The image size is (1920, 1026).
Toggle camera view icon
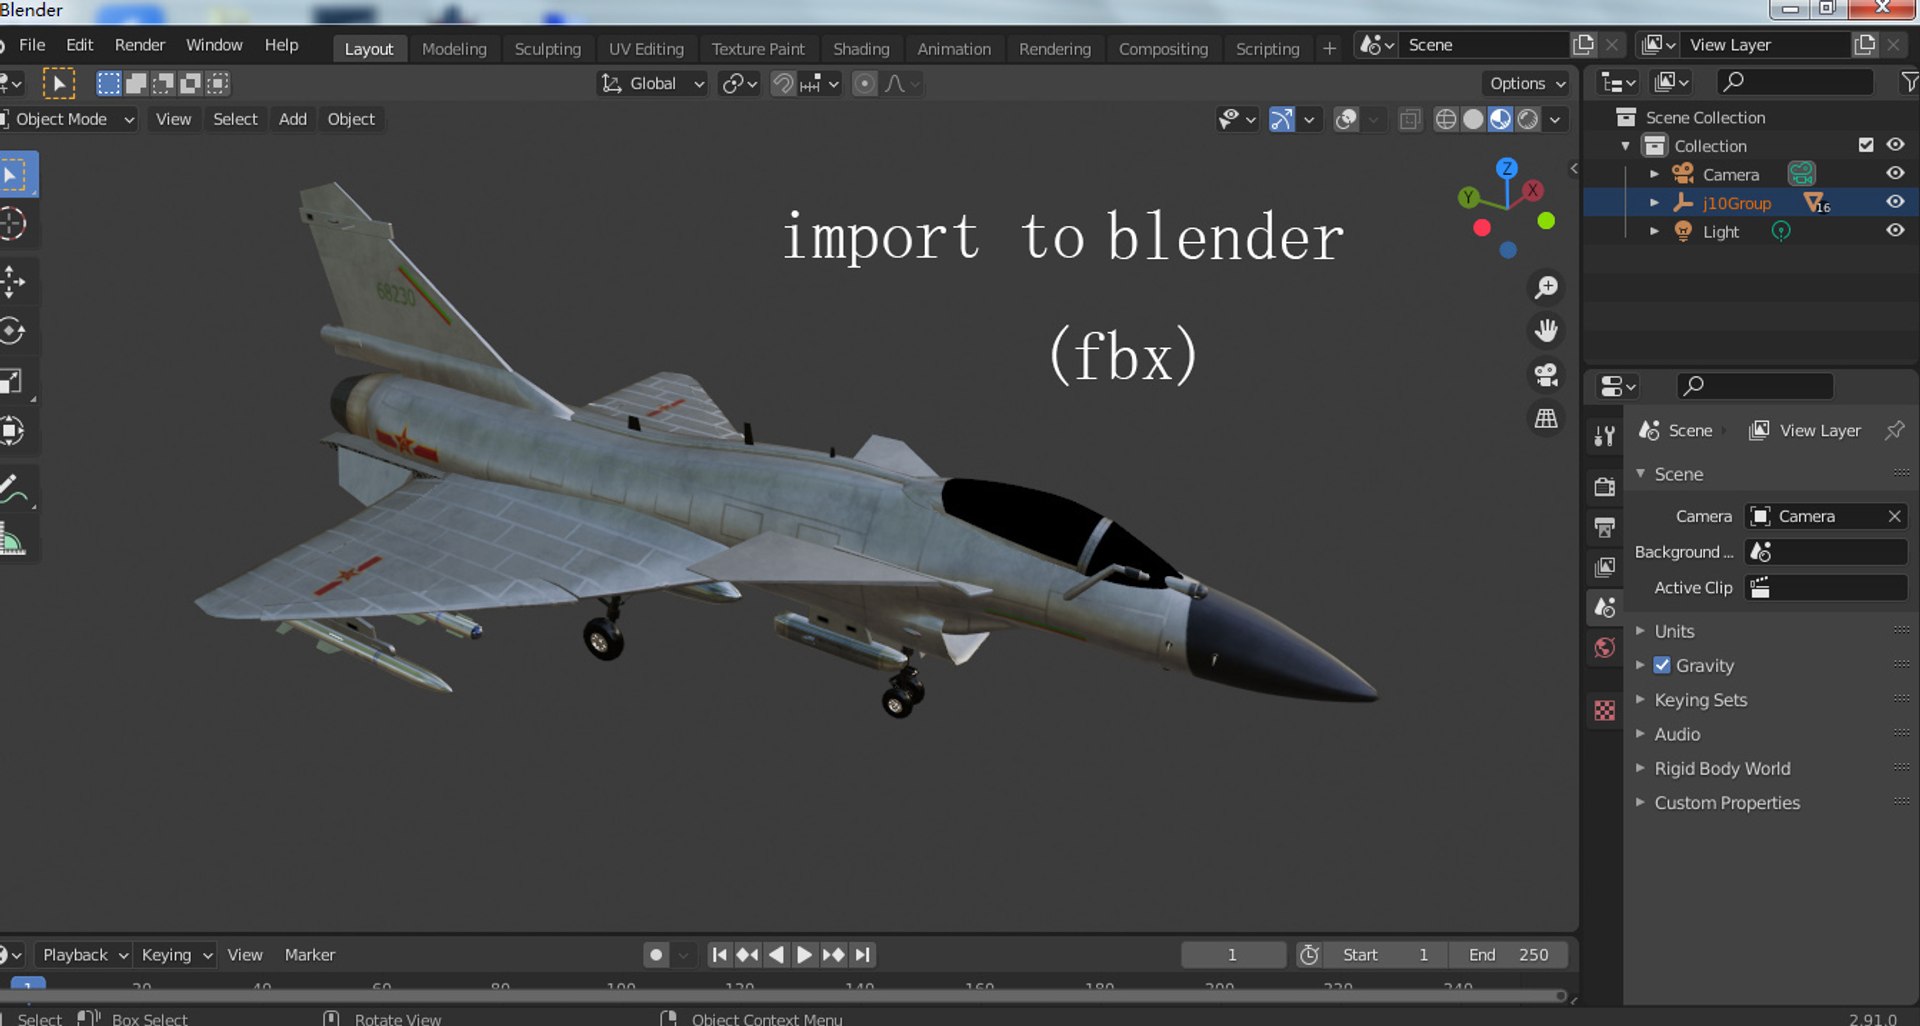coord(1546,375)
